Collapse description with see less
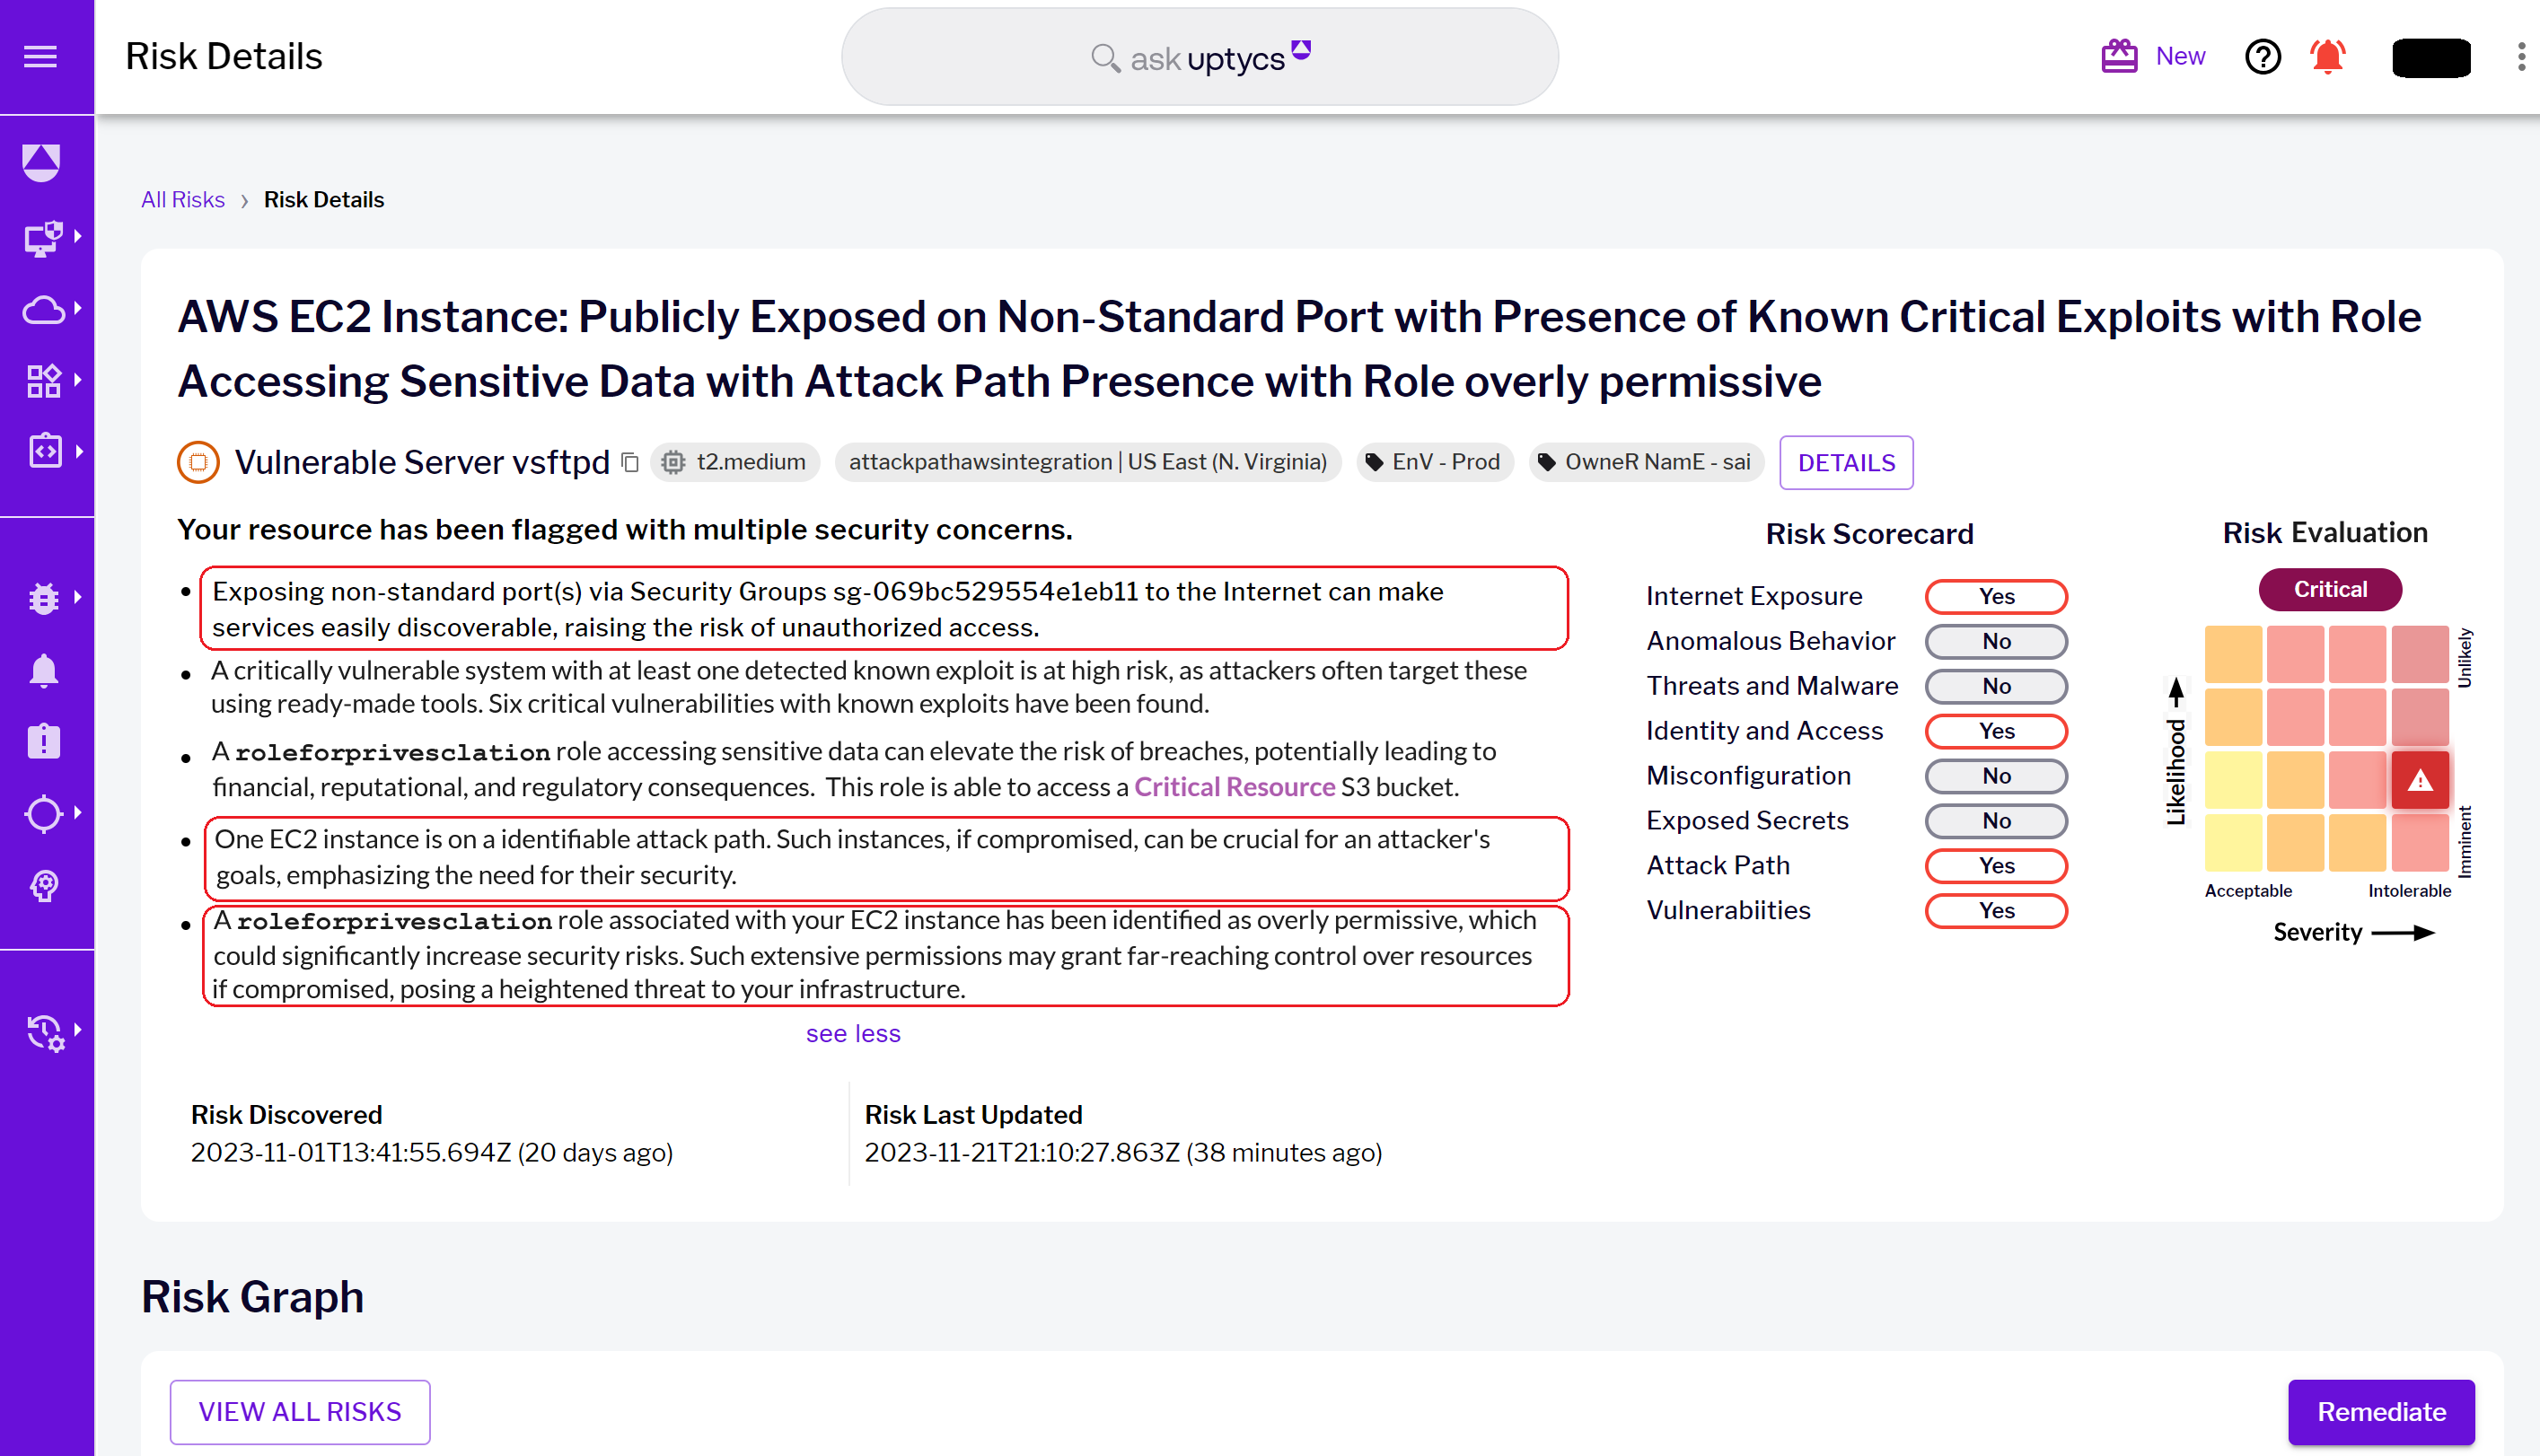2540x1456 pixels. (x=853, y=1033)
